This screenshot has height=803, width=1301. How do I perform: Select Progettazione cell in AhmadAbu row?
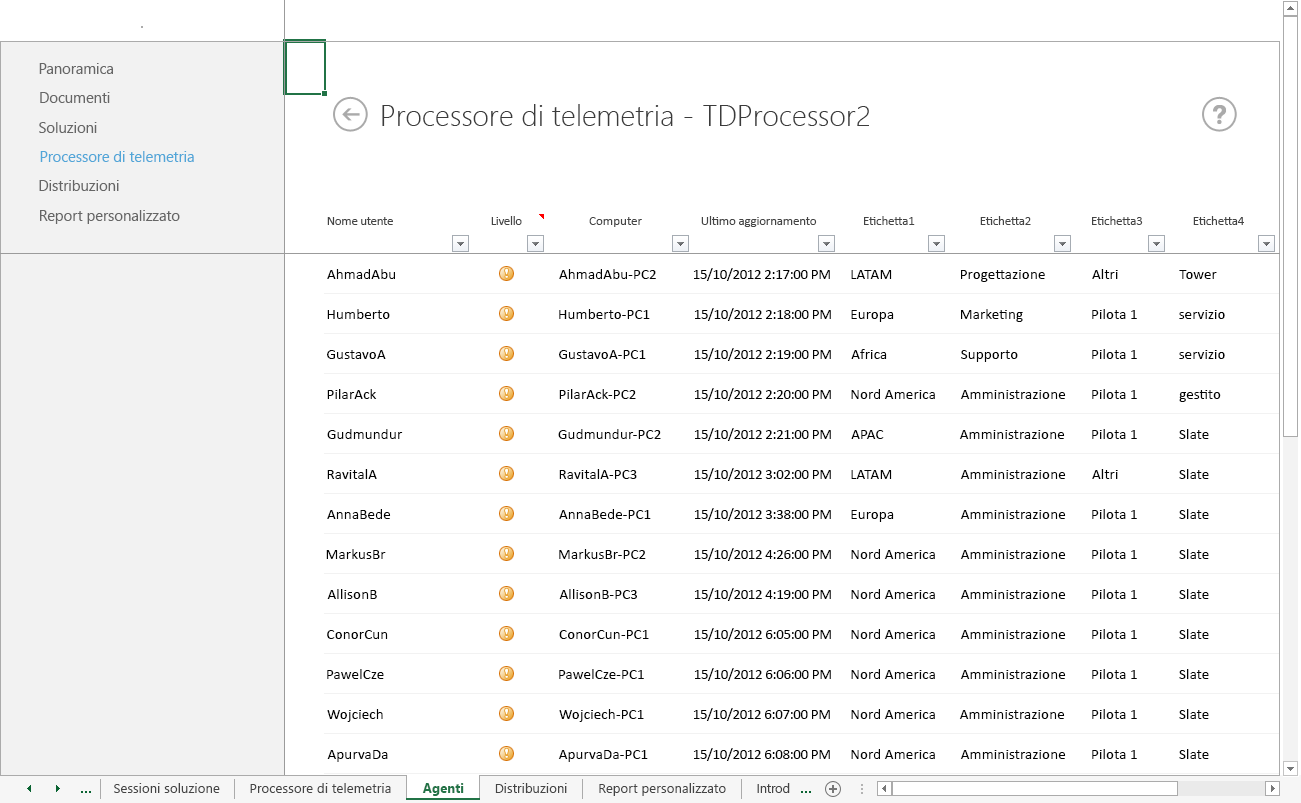click(x=1002, y=274)
